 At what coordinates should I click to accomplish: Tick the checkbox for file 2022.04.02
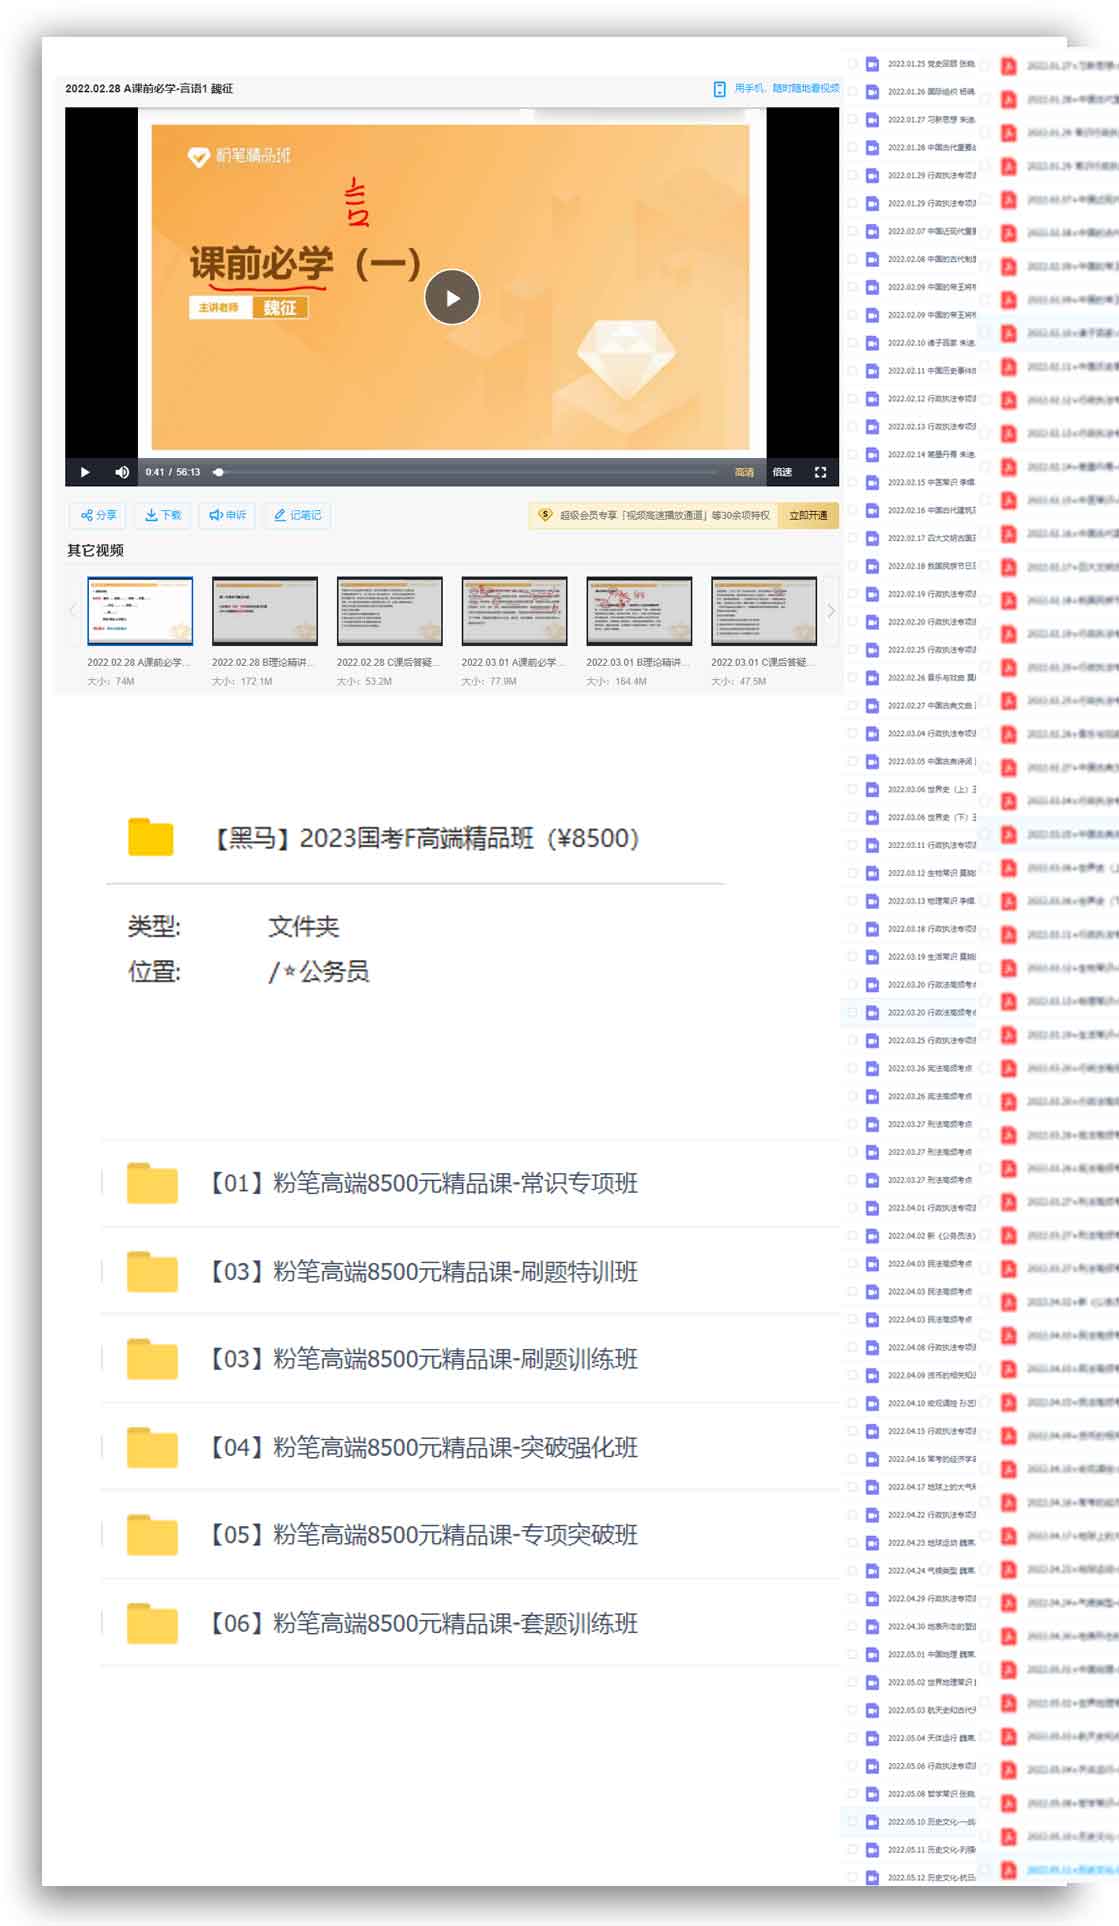[x=852, y=1236]
